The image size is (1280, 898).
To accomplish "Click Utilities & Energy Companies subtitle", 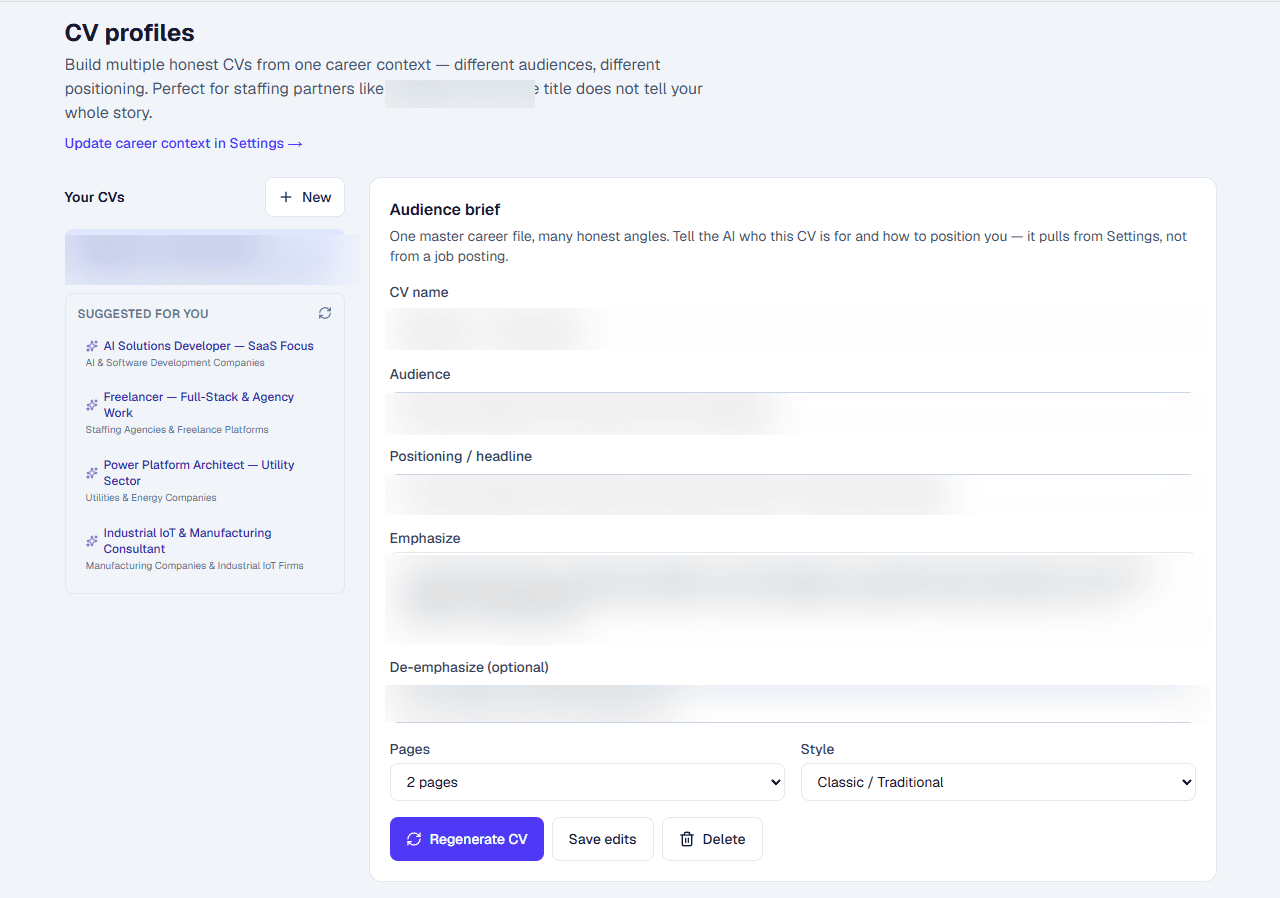I will (x=151, y=498).
